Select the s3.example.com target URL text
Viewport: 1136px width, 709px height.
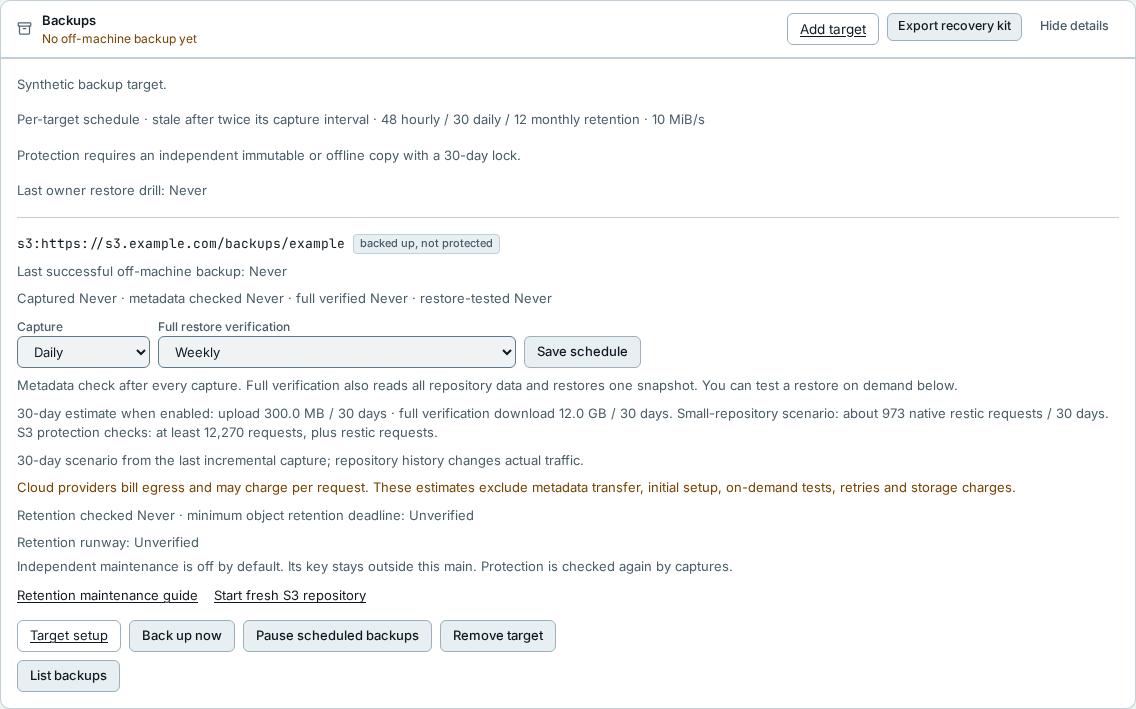180,243
